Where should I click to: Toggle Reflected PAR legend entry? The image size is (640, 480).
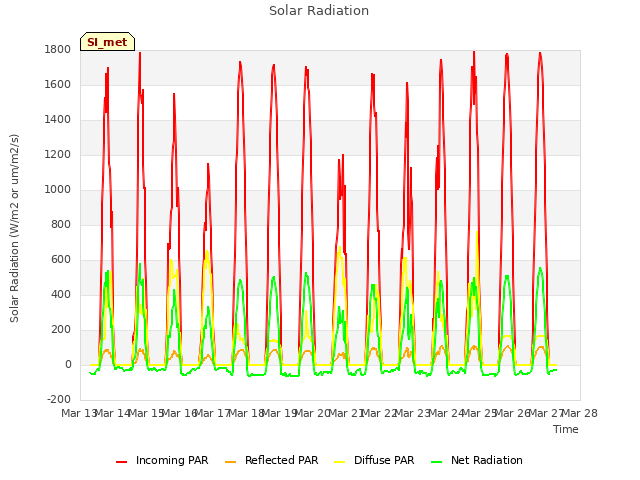[x=271, y=460]
